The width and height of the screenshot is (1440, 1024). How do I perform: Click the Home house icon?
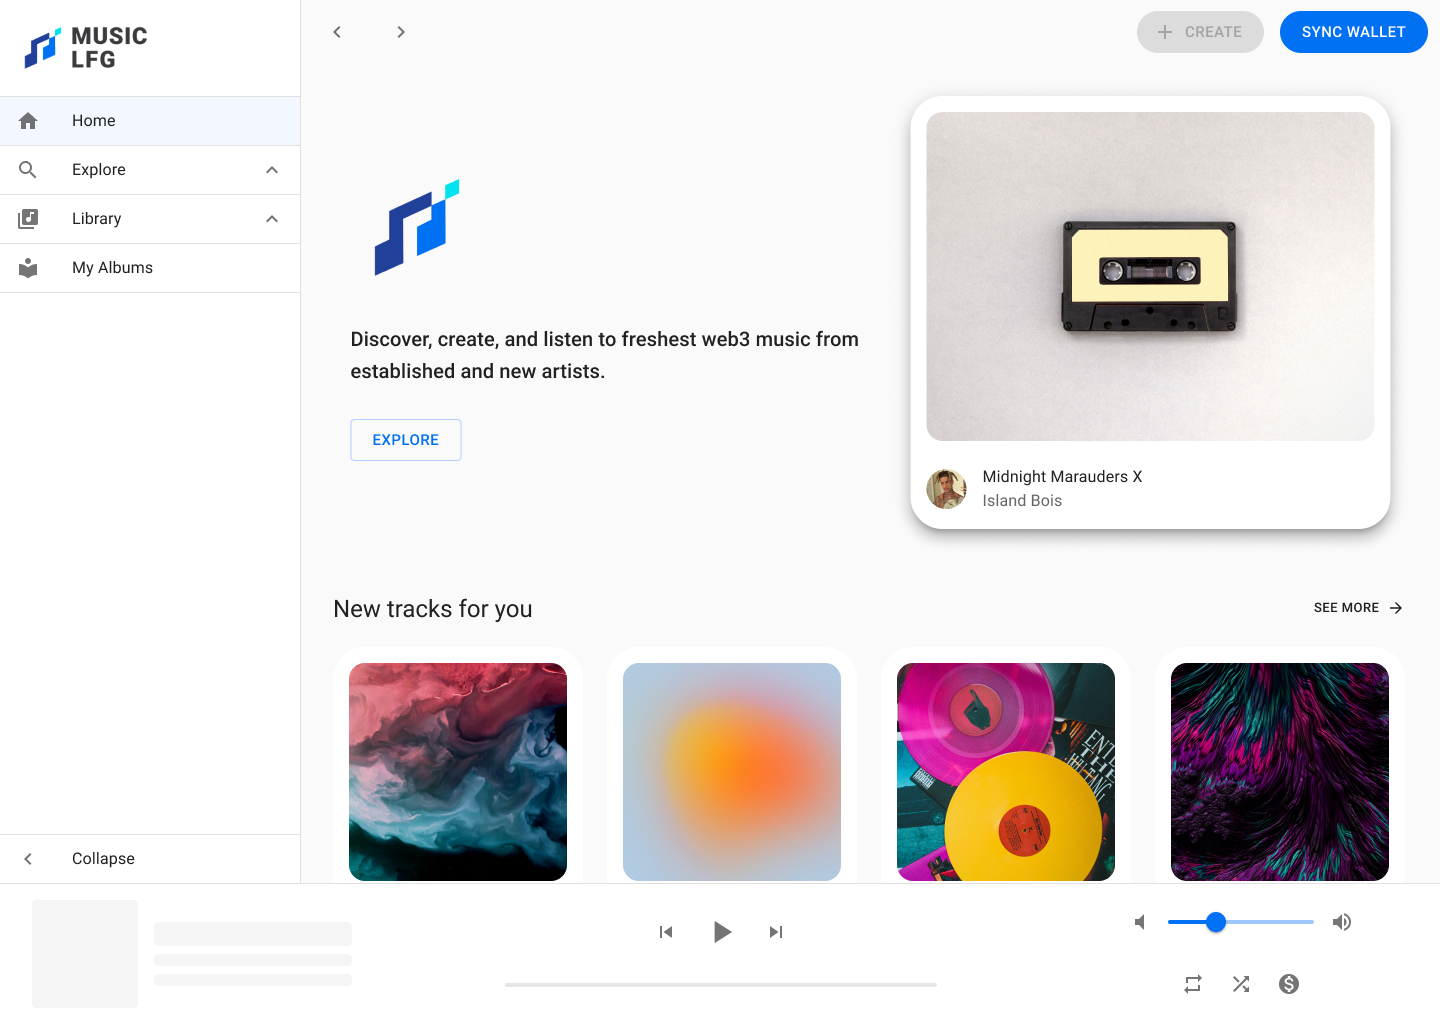pos(28,121)
